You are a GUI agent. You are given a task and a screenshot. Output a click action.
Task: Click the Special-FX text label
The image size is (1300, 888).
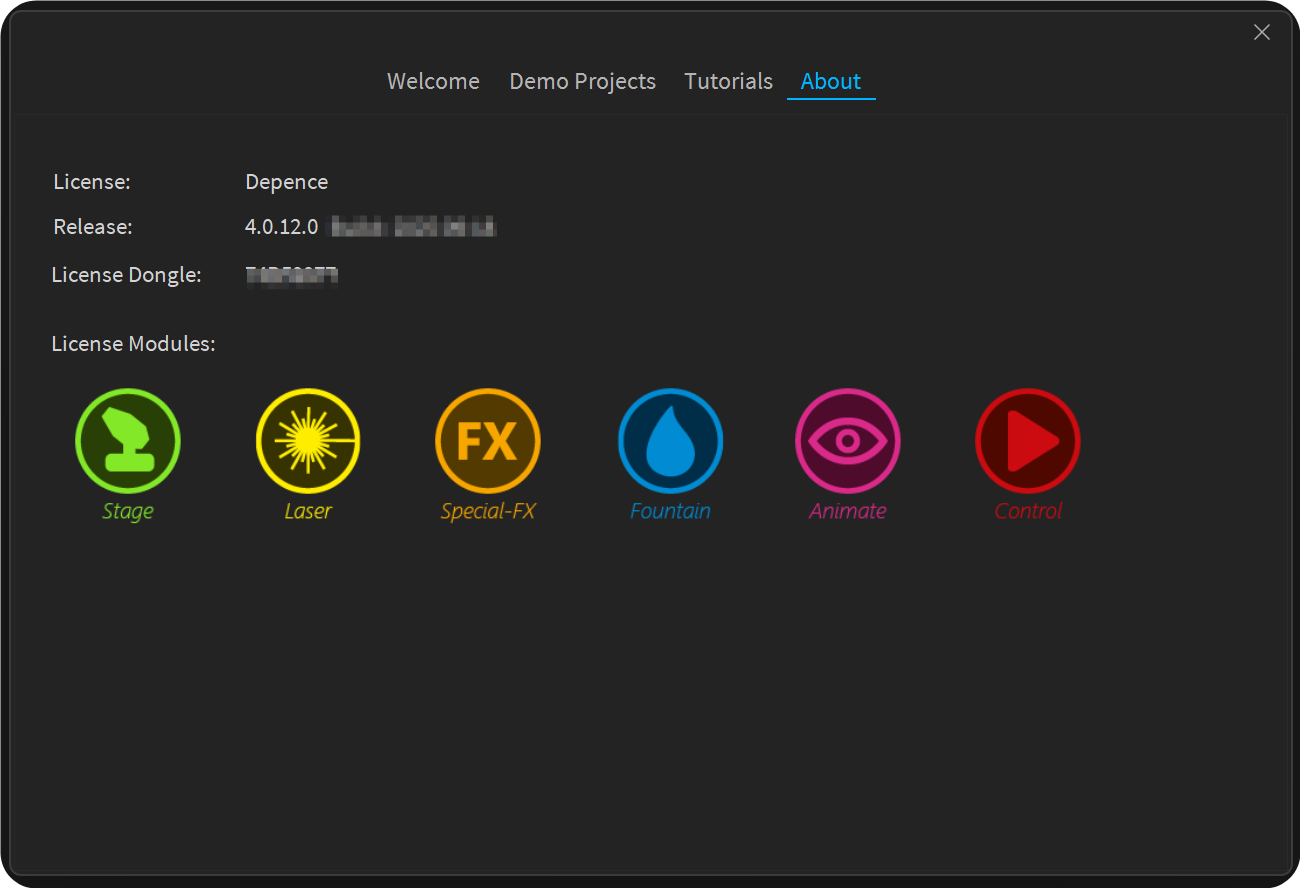[488, 511]
